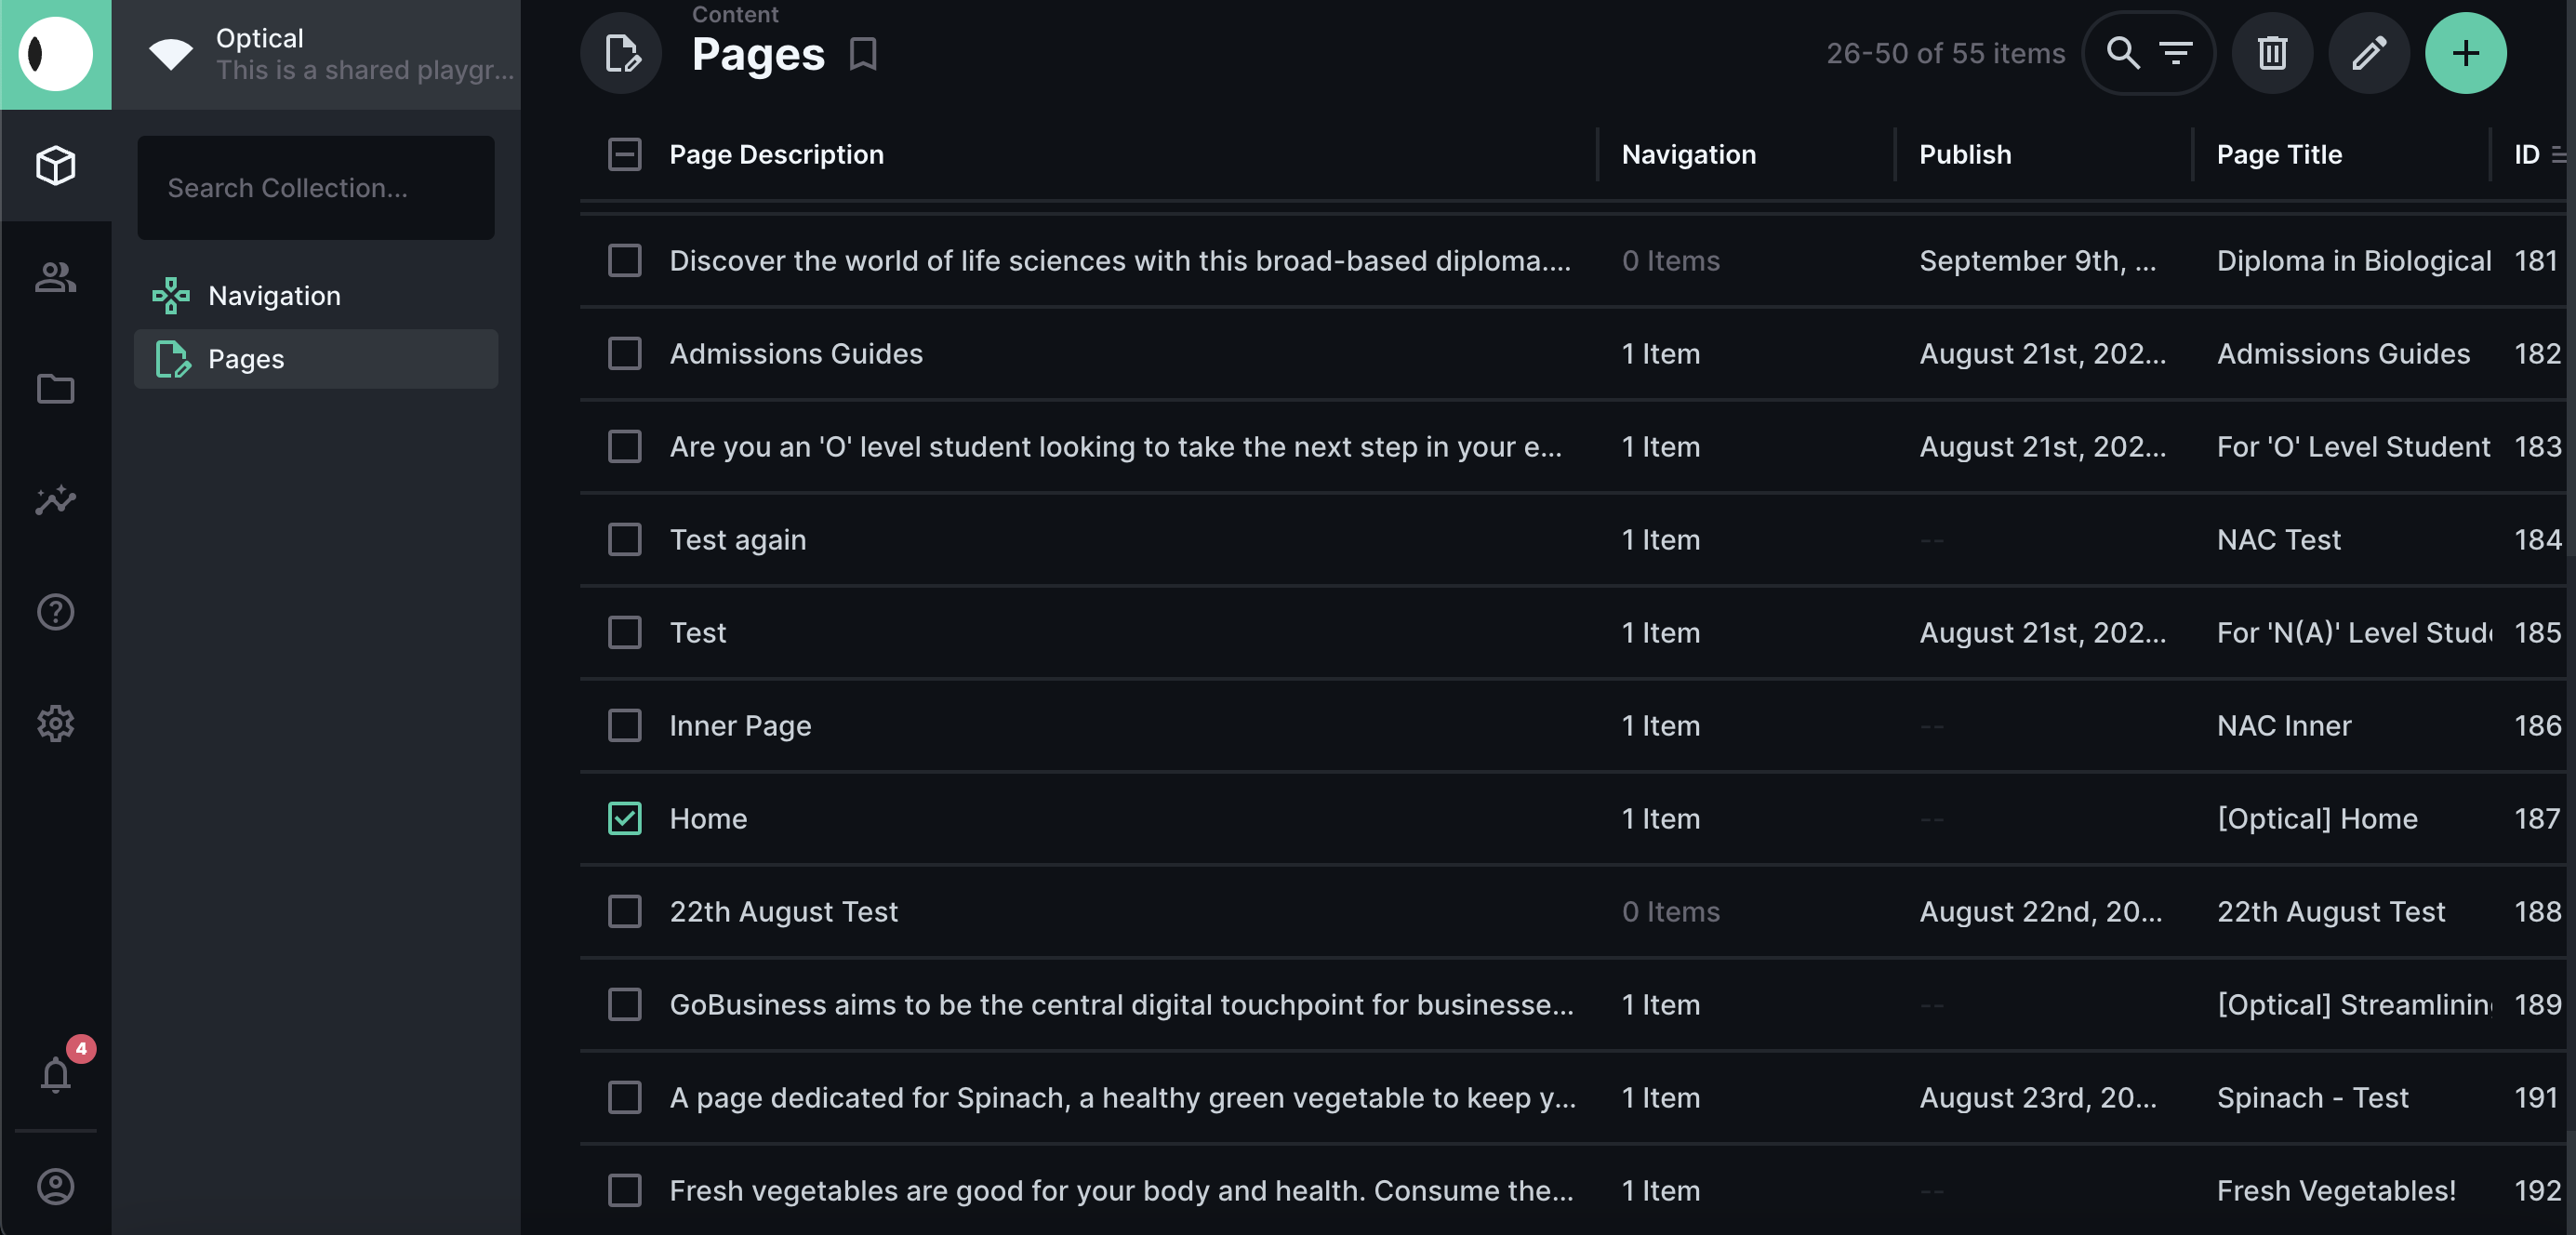
Task: Toggle the select-all header checkbox
Action: [625, 154]
